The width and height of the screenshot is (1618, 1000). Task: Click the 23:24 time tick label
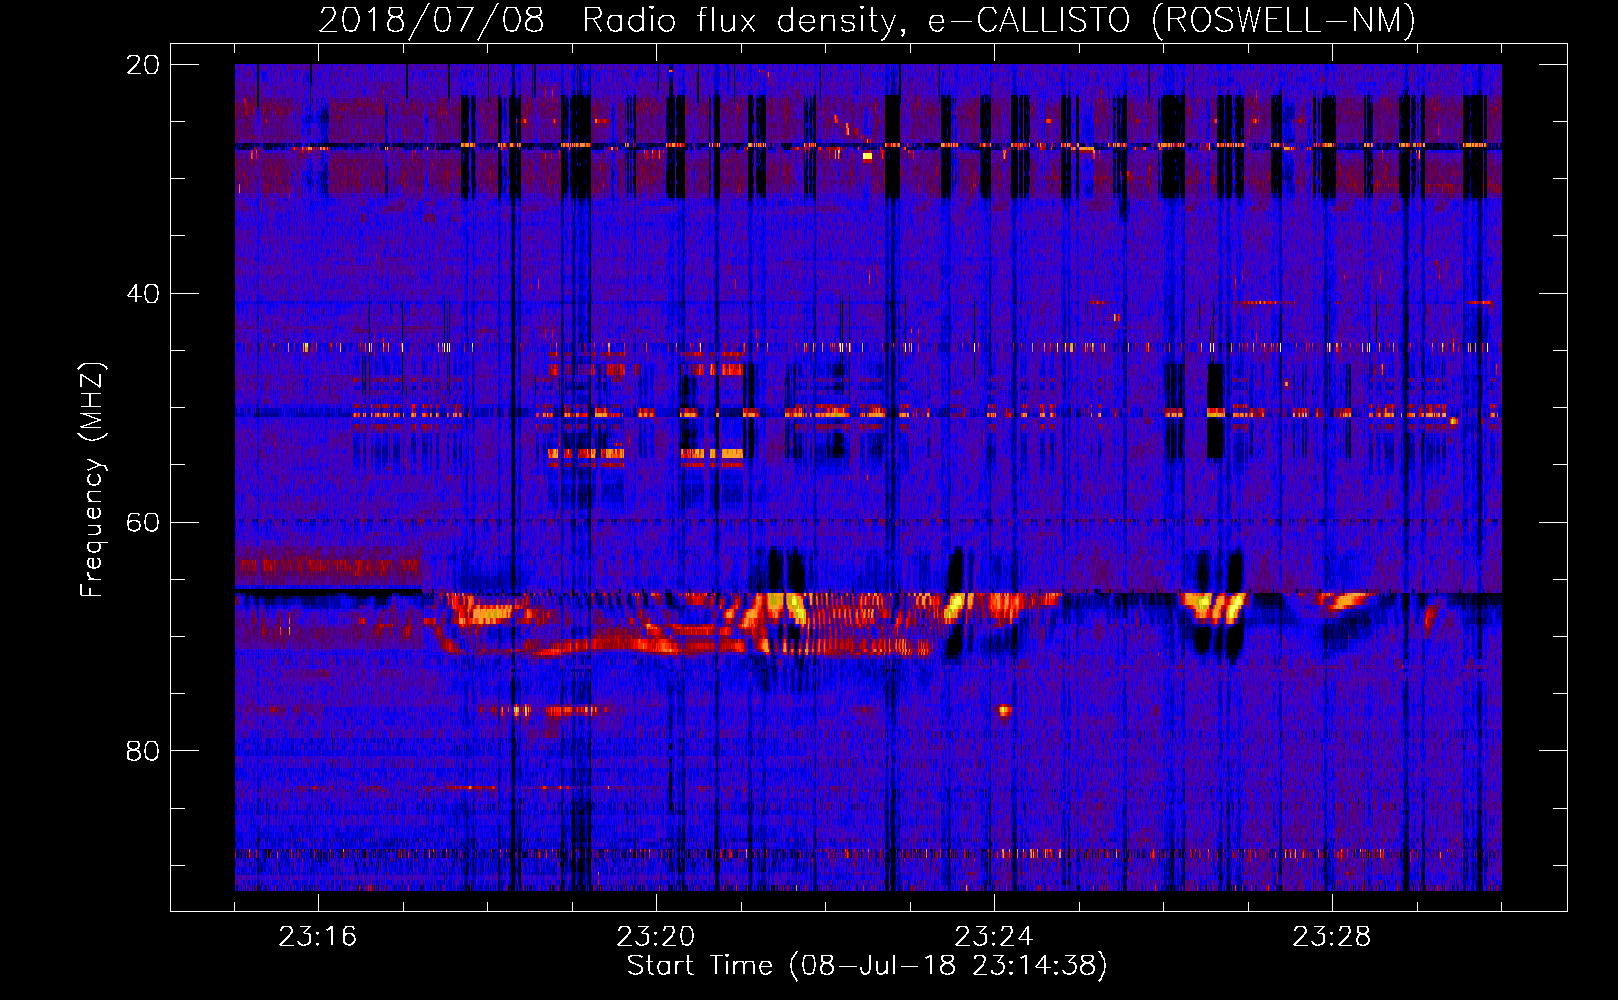pyautogui.click(x=993, y=937)
